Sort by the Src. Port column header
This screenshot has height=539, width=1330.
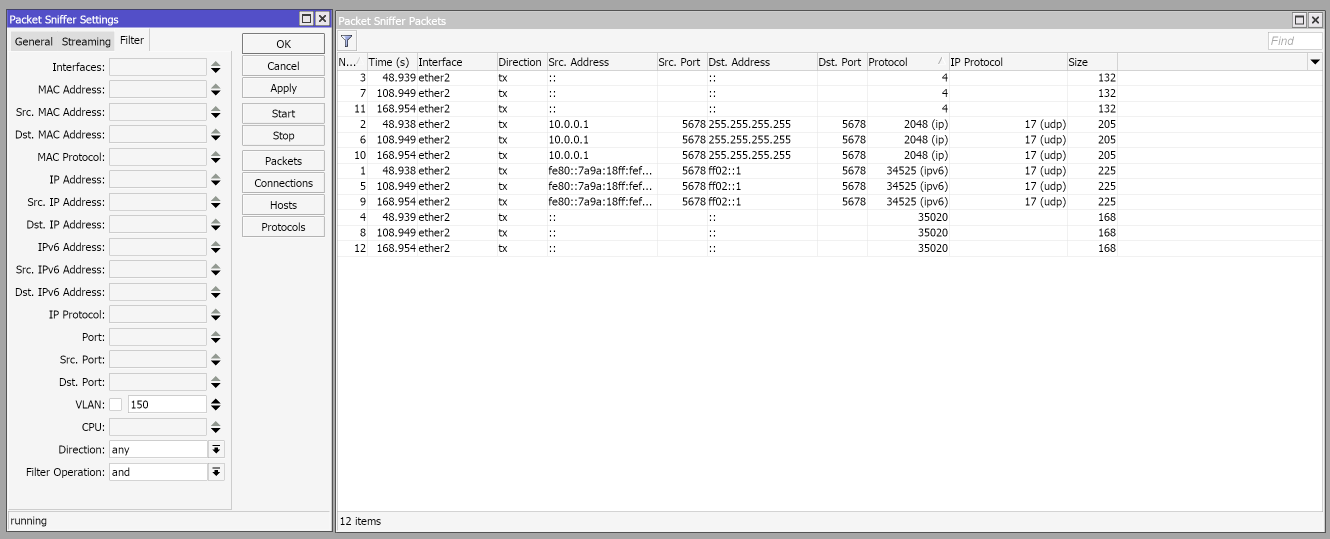682,62
